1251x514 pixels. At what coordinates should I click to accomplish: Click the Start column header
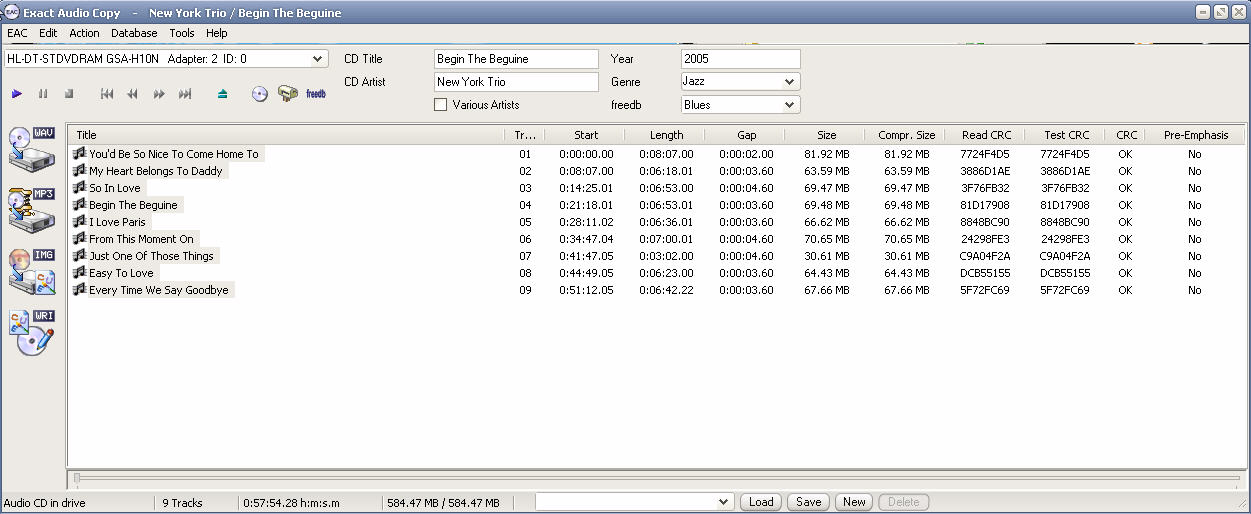(586, 135)
